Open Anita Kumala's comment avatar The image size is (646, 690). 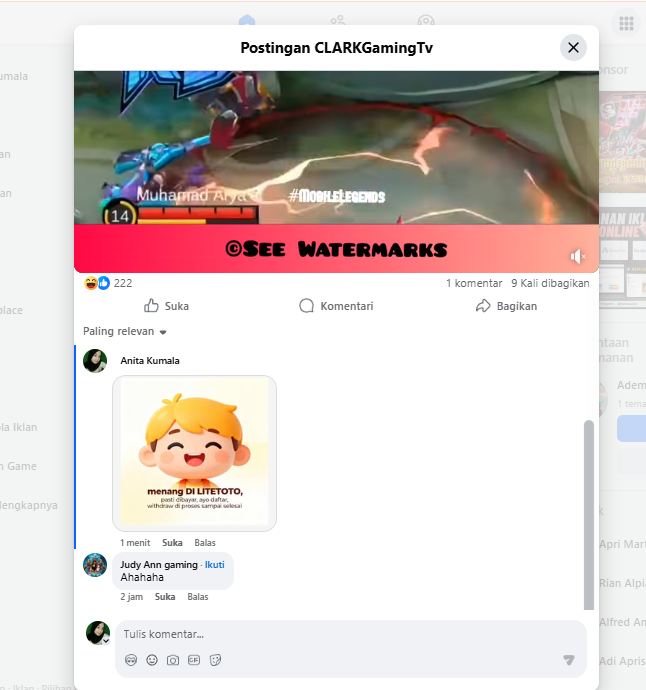(x=95, y=361)
